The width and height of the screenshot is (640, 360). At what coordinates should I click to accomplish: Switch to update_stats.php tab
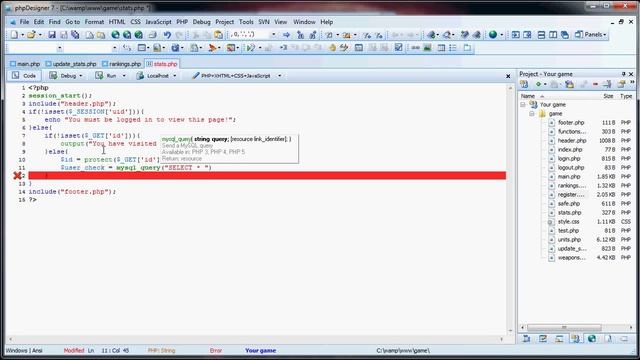pyautogui.click(x=71, y=64)
